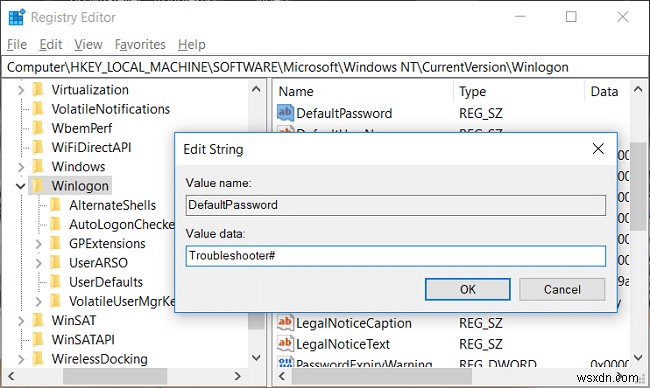
Task: Open the Favorites menu
Action: (x=140, y=44)
